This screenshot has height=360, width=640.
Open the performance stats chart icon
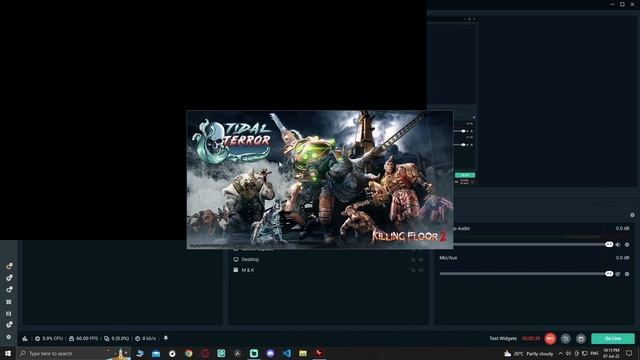click(x=25, y=338)
